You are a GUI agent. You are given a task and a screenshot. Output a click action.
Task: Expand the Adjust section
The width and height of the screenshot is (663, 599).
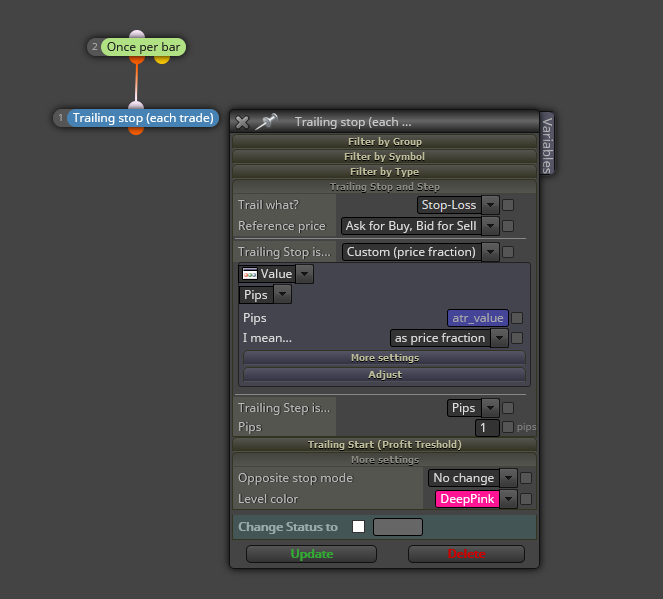coord(384,375)
